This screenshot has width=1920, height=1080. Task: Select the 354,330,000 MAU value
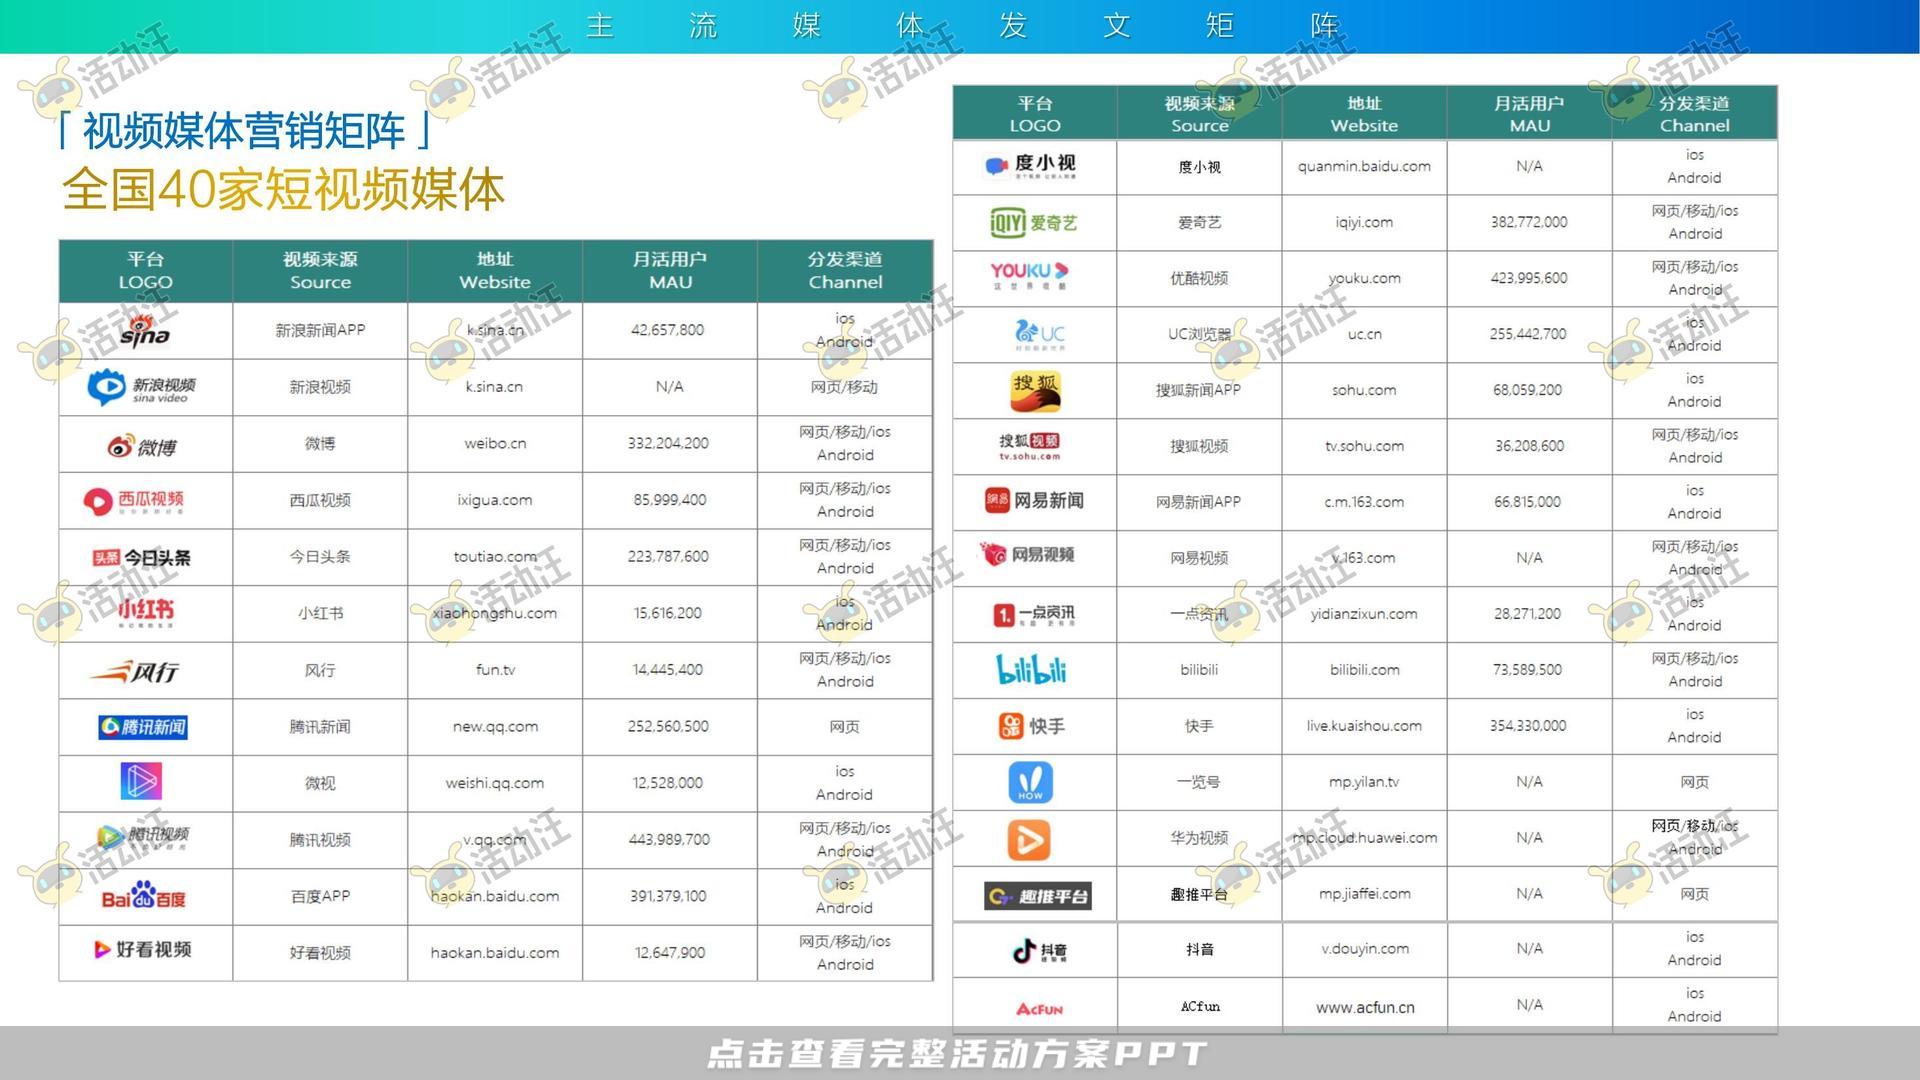pos(1528,726)
